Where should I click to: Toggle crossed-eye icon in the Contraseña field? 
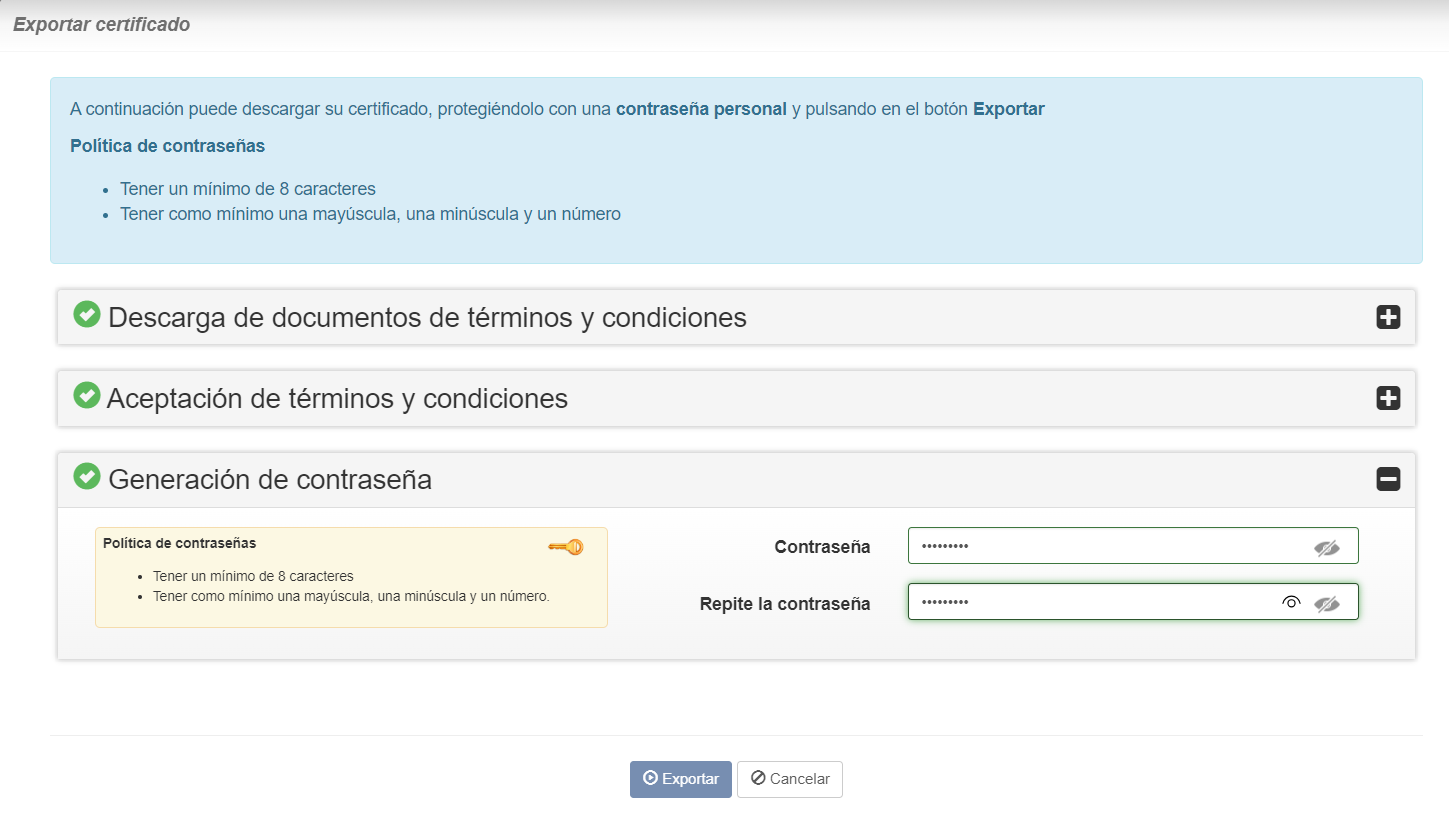point(1326,547)
